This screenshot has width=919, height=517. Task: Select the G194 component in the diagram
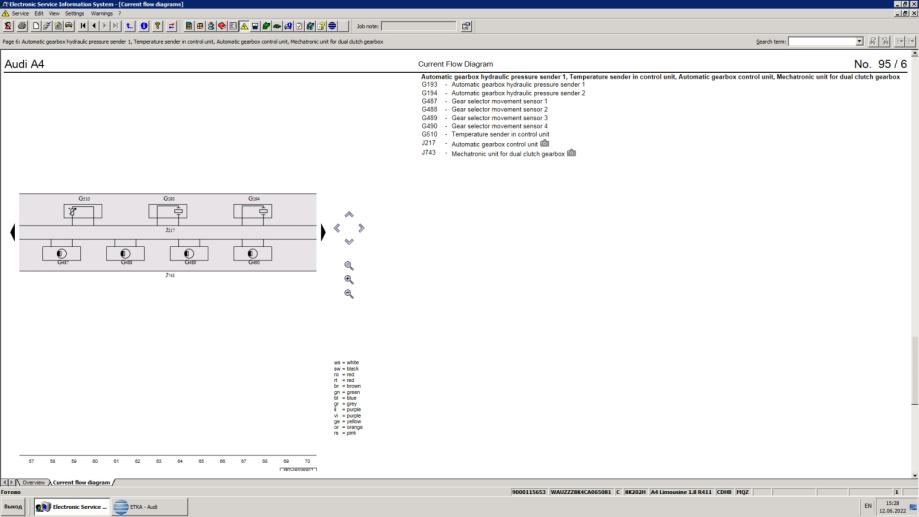click(x=253, y=211)
